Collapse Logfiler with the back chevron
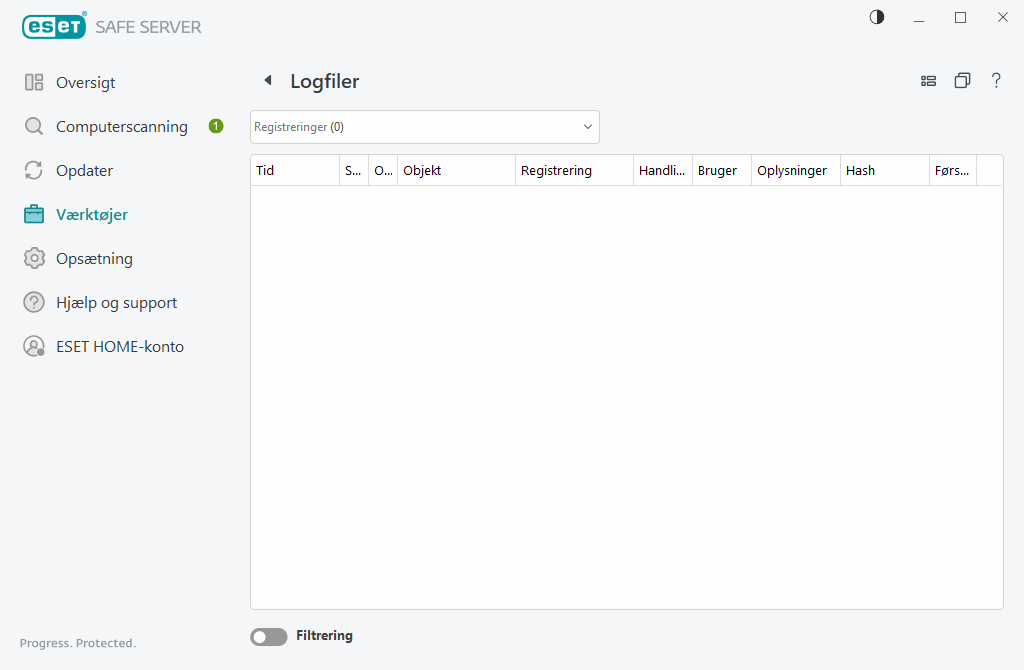Image resolution: width=1024 pixels, height=670 pixels. tap(267, 79)
